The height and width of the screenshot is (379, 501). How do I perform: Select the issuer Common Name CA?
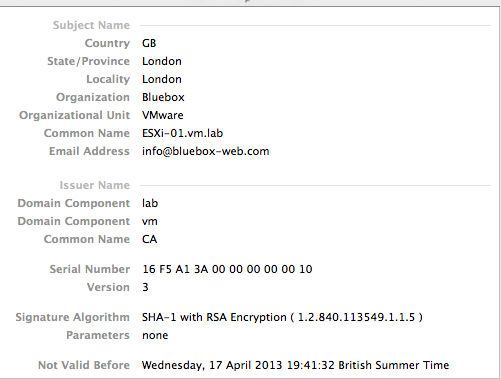pos(149,239)
